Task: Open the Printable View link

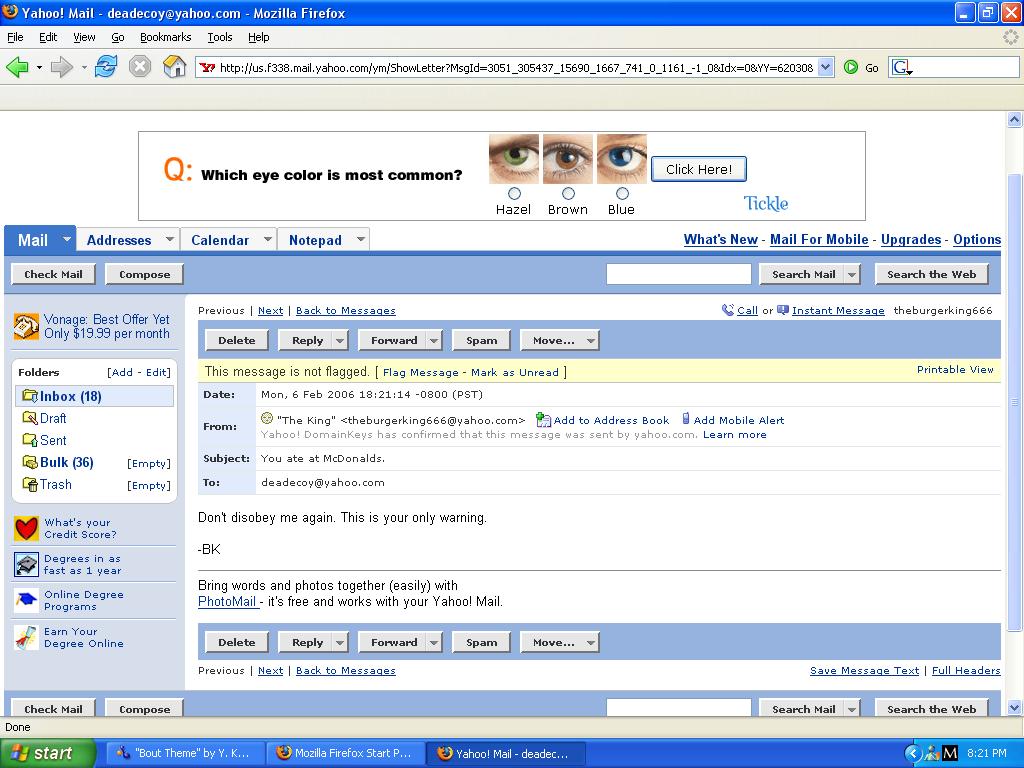Action: [955, 370]
